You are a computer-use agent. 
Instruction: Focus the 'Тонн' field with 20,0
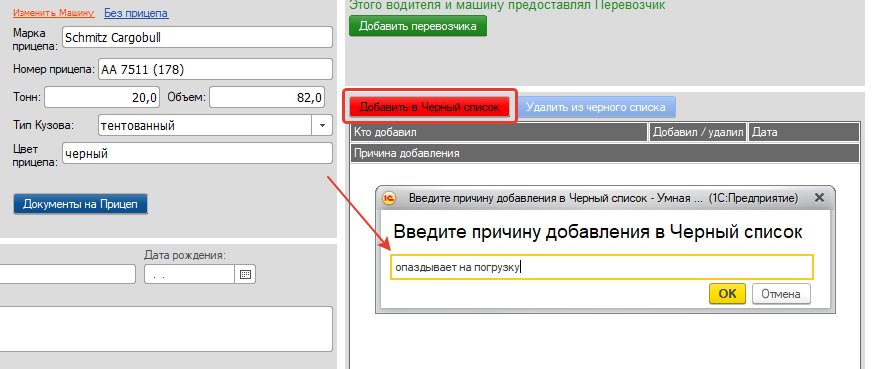[x=102, y=97]
